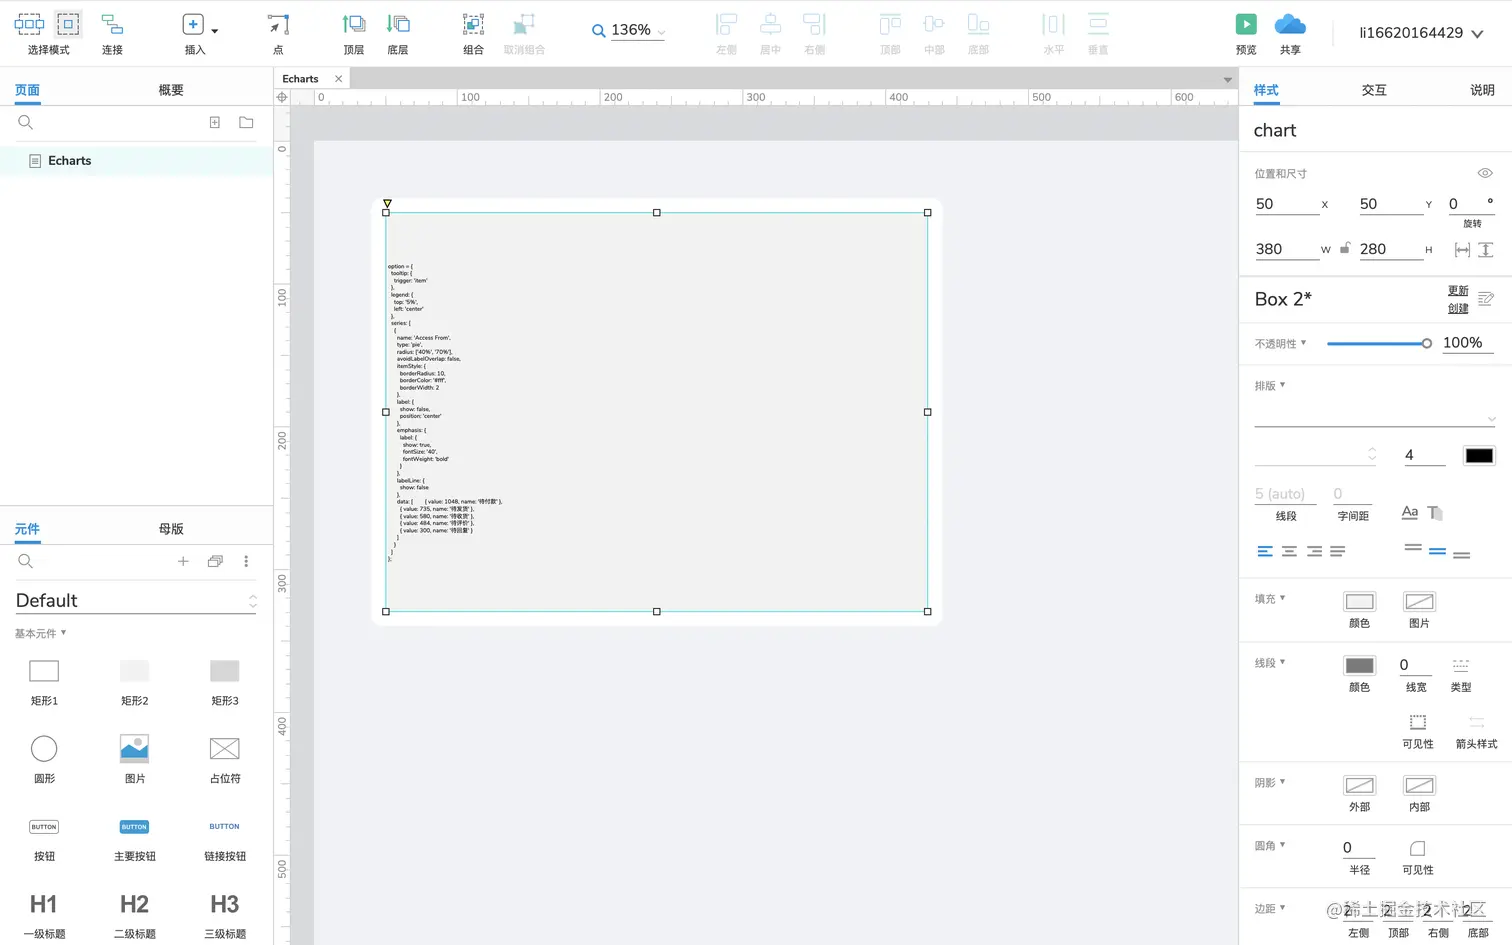Click the update/create style edit icon
Image resolution: width=1512 pixels, height=945 pixels.
pyautogui.click(x=1486, y=299)
